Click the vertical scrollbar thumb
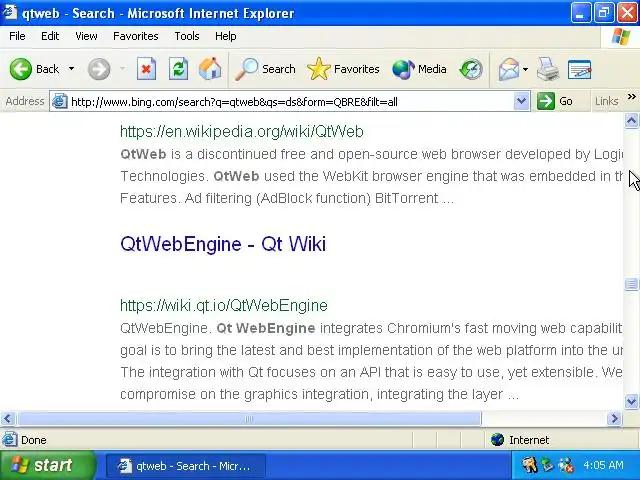The image size is (640, 480). point(631,284)
